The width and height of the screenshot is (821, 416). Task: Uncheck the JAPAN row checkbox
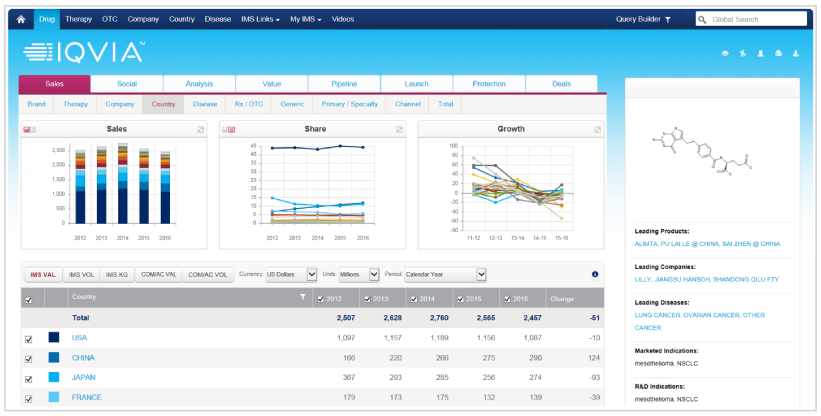coord(28,378)
